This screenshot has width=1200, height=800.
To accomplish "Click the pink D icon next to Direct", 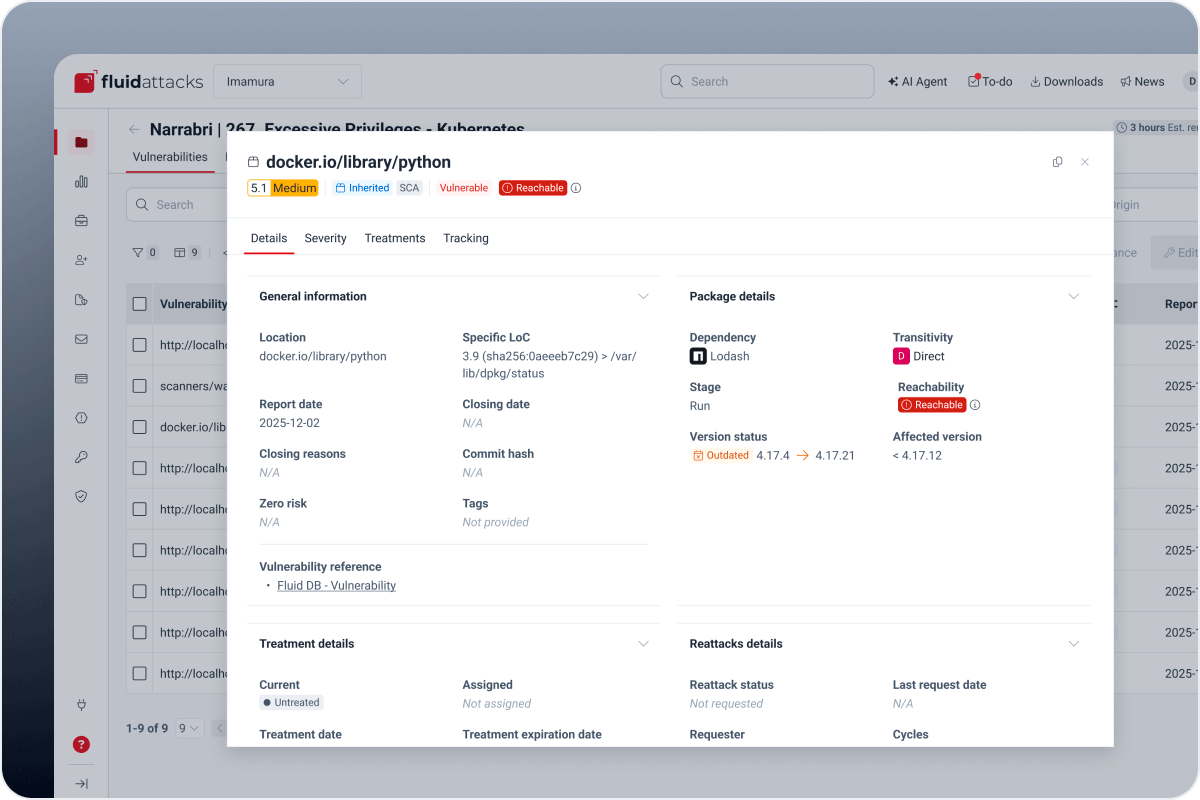I will (901, 356).
